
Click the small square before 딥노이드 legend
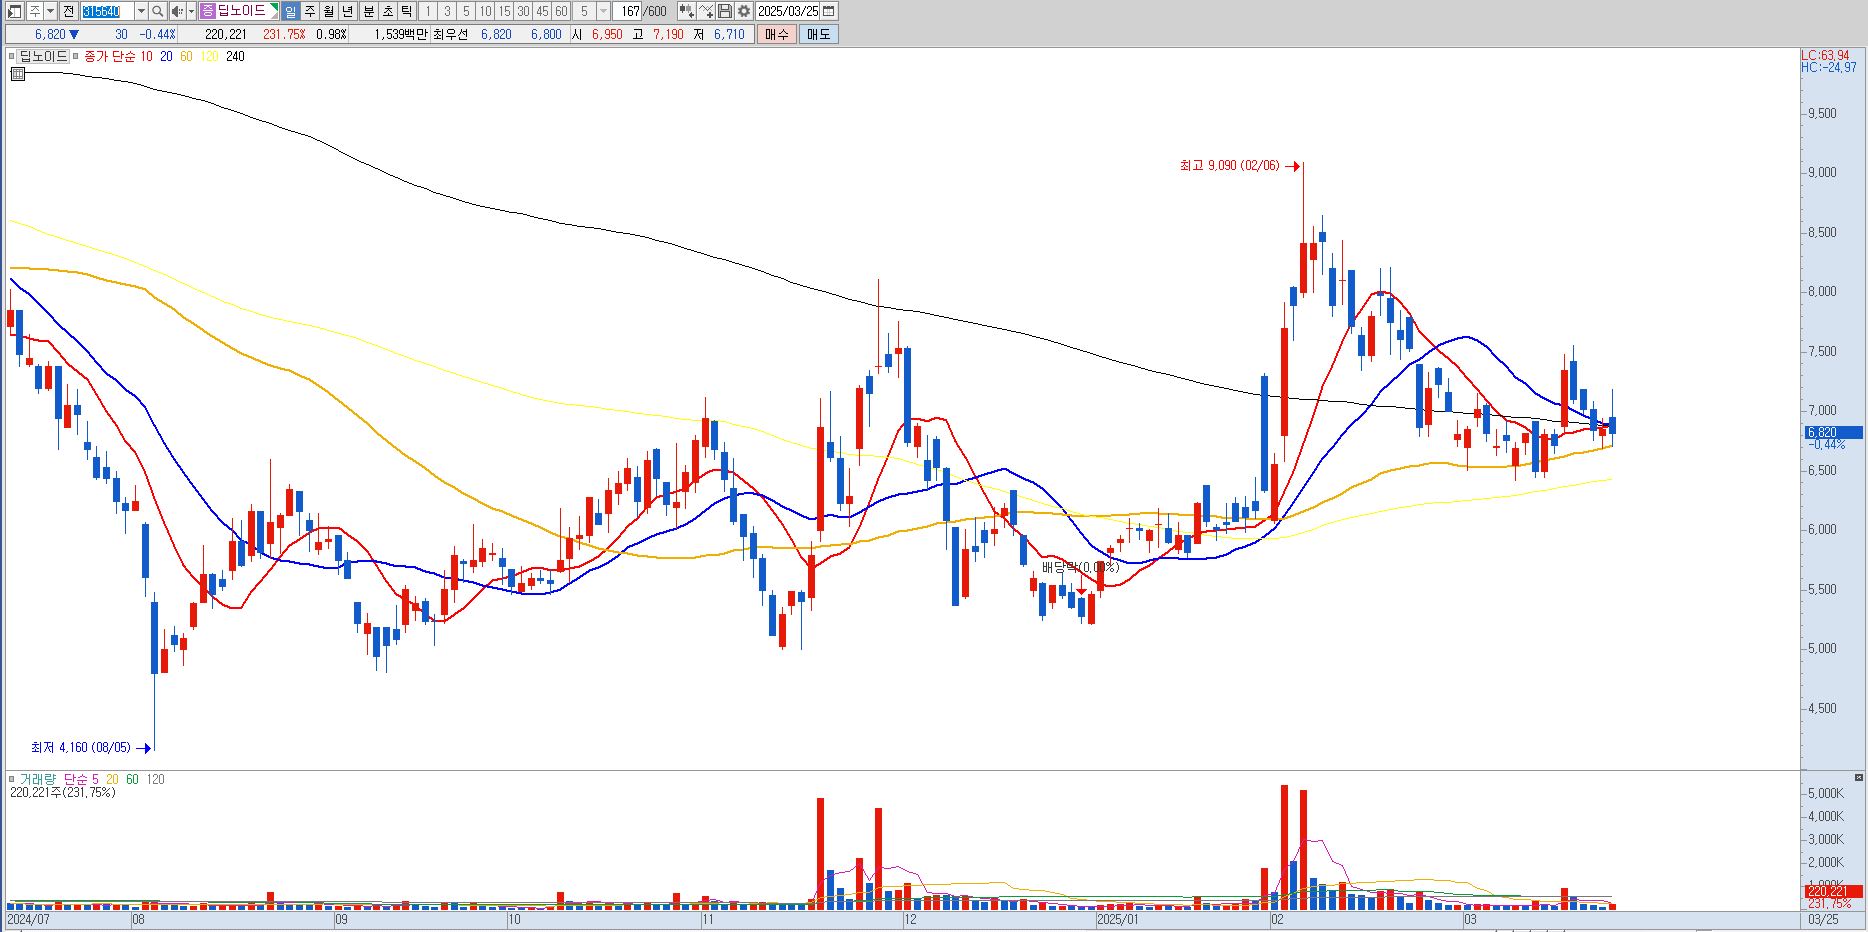coord(11,57)
